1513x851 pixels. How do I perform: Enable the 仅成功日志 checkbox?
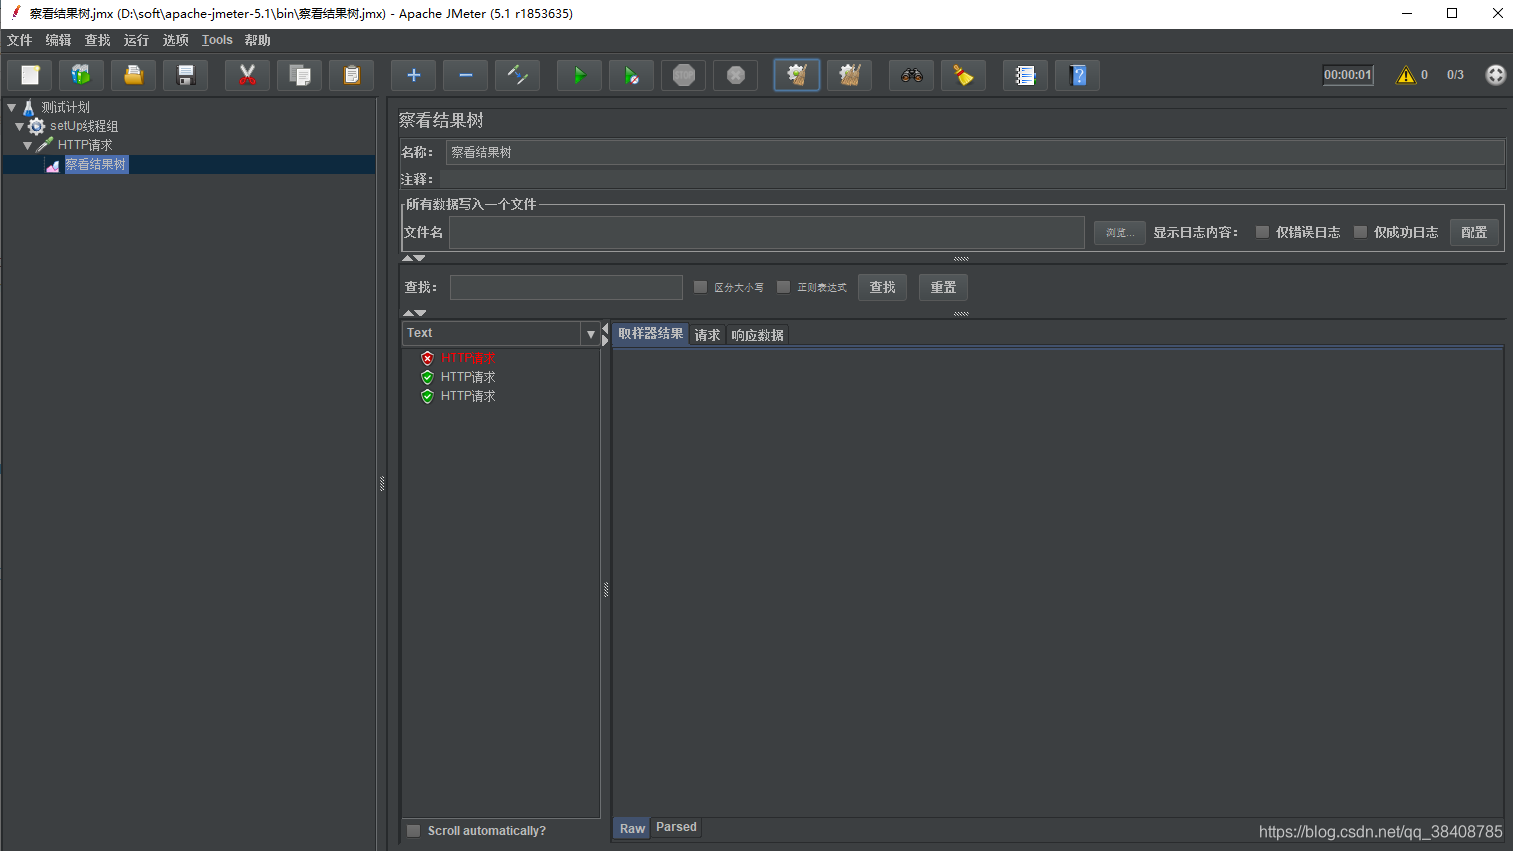(x=1360, y=232)
